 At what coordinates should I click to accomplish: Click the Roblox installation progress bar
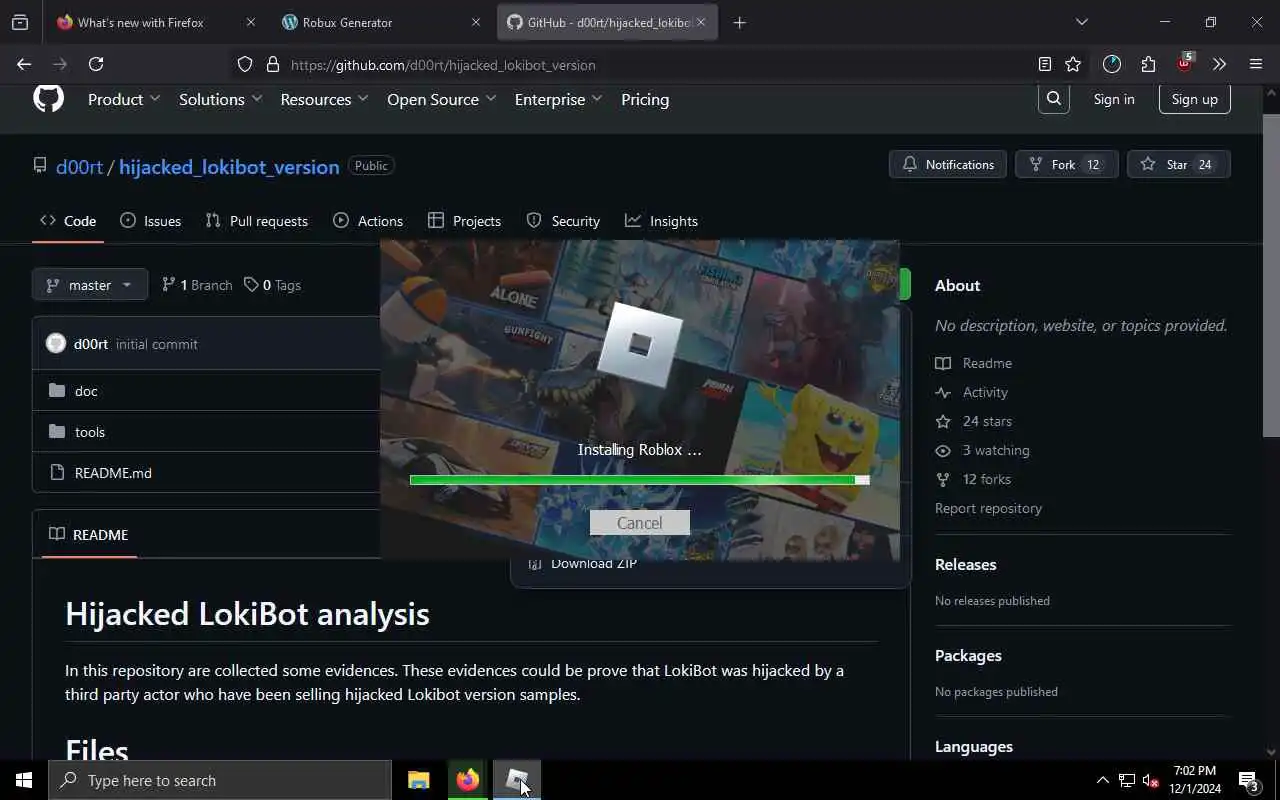pos(640,480)
